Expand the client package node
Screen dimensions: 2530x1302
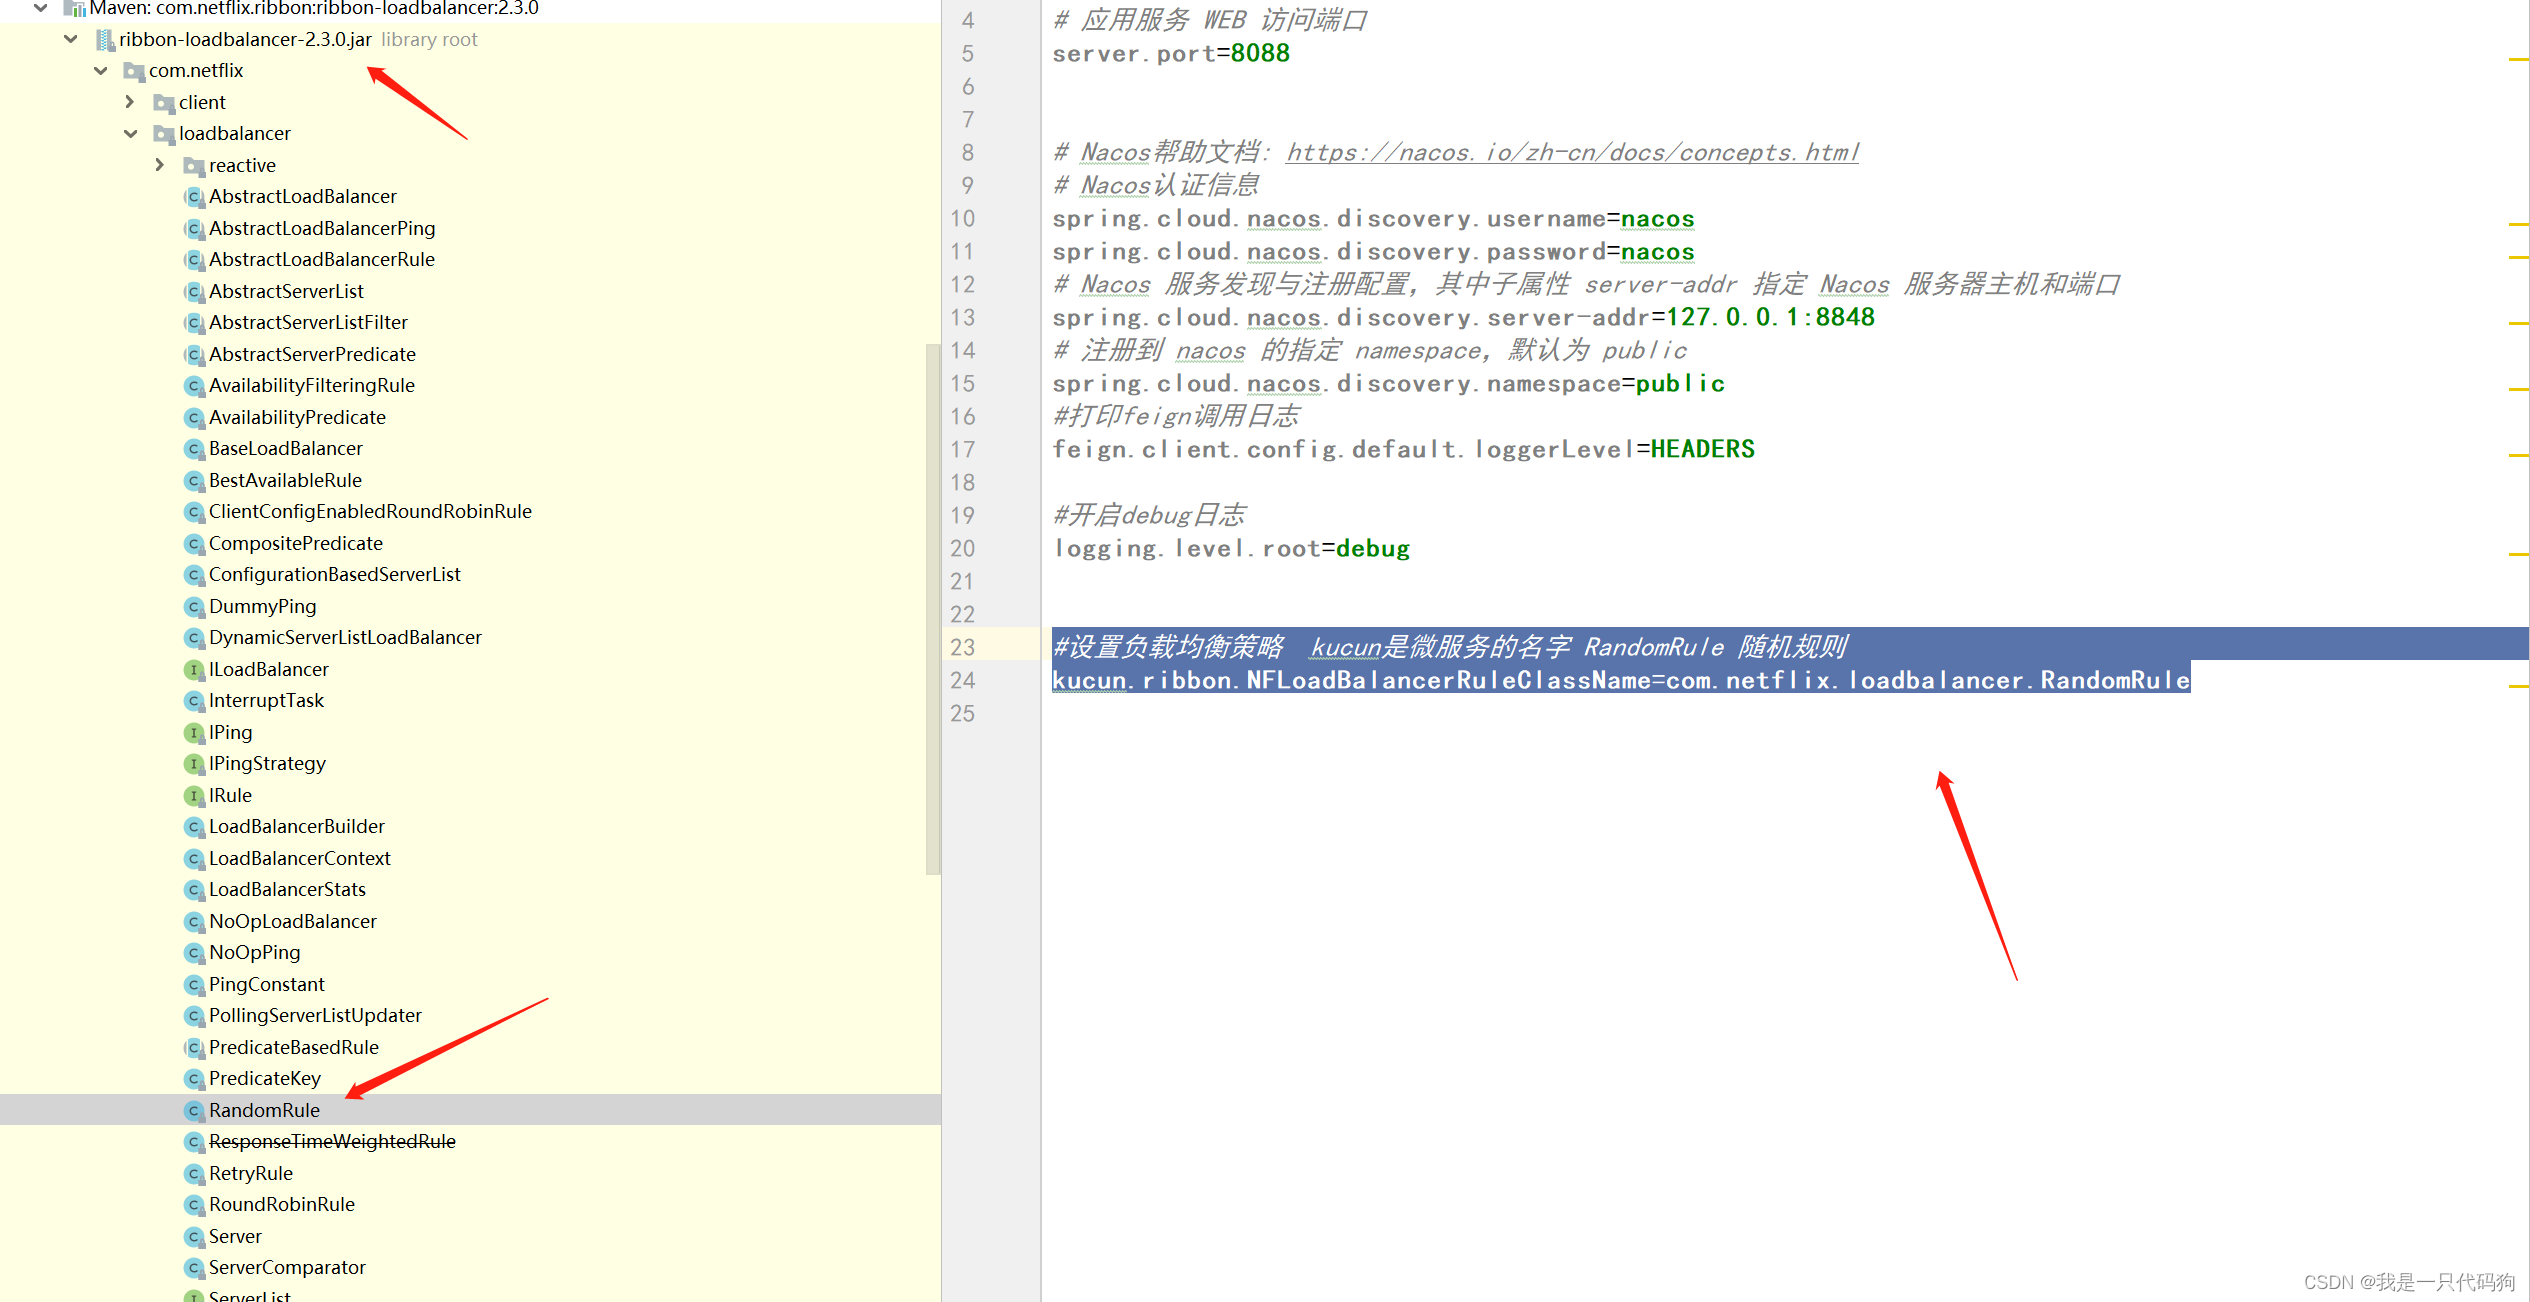130,102
